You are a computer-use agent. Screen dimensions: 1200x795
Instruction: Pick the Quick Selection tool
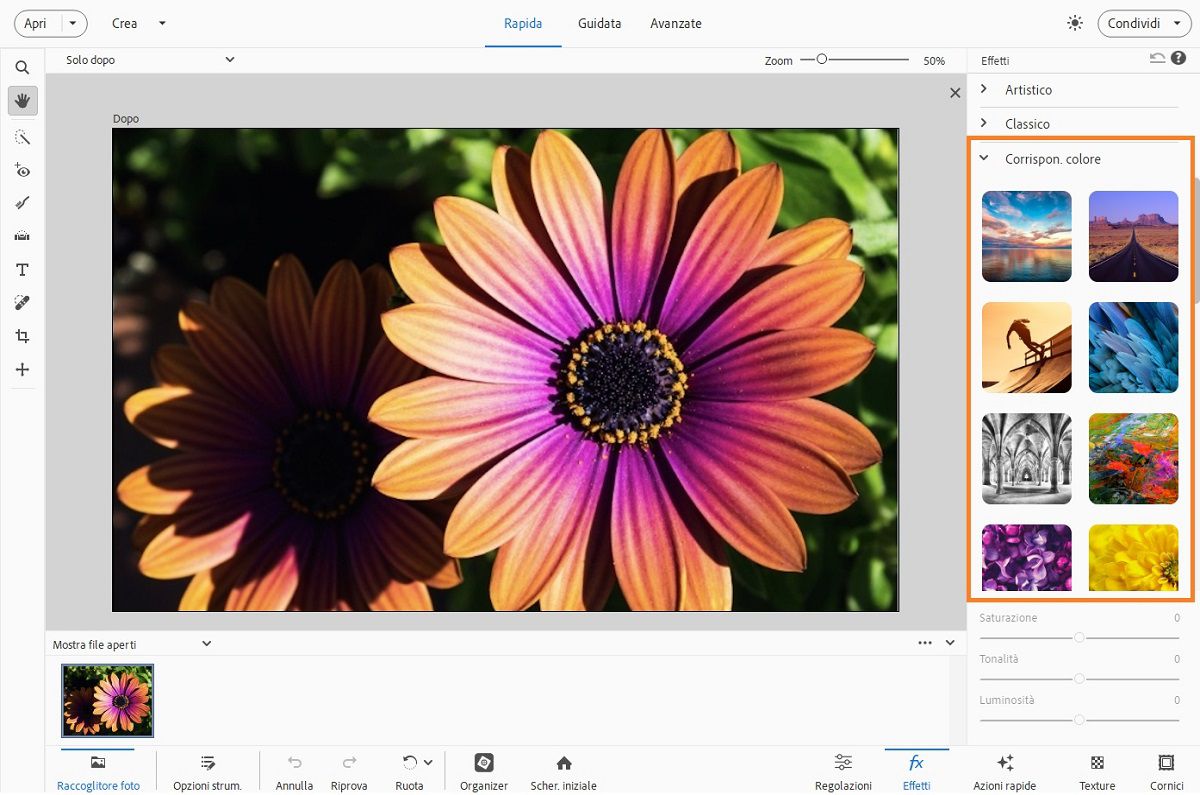coord(22,137)
